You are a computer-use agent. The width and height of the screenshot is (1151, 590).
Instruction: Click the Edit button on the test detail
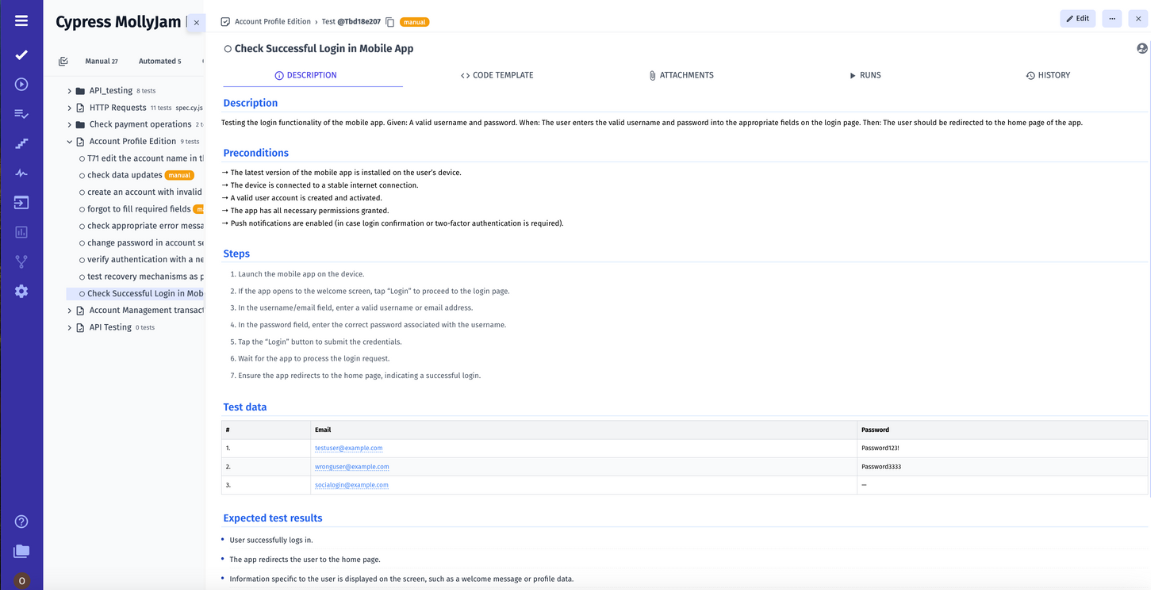(x=1076, y=18)
